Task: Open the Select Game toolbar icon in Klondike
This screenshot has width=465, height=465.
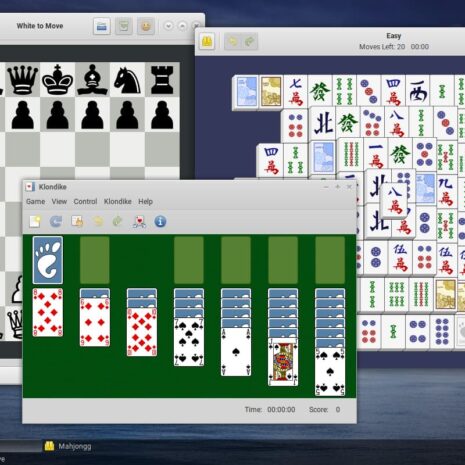Action: coord(77,221)
